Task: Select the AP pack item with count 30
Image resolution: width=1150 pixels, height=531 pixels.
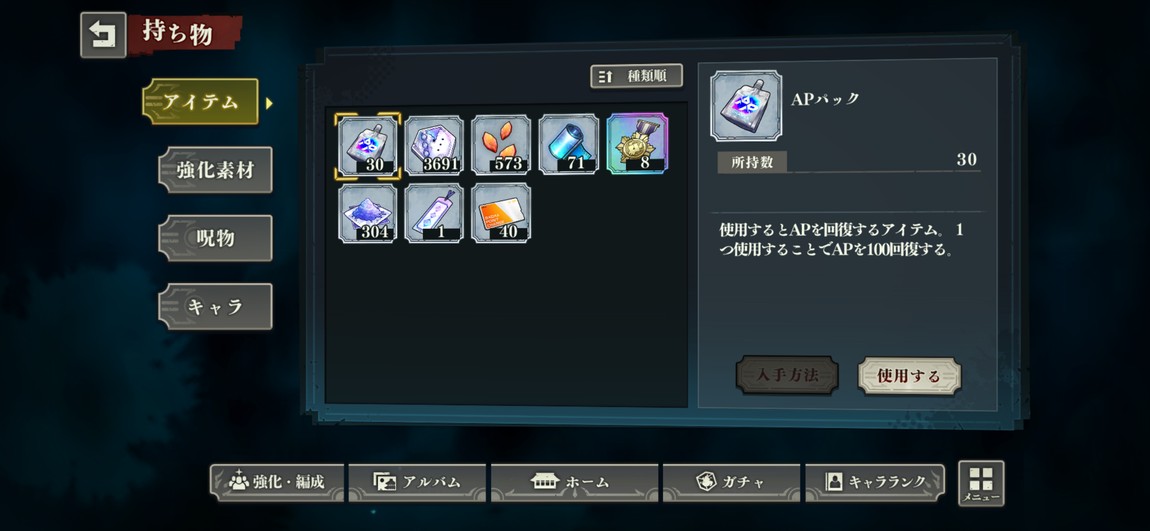Action: 368,145
